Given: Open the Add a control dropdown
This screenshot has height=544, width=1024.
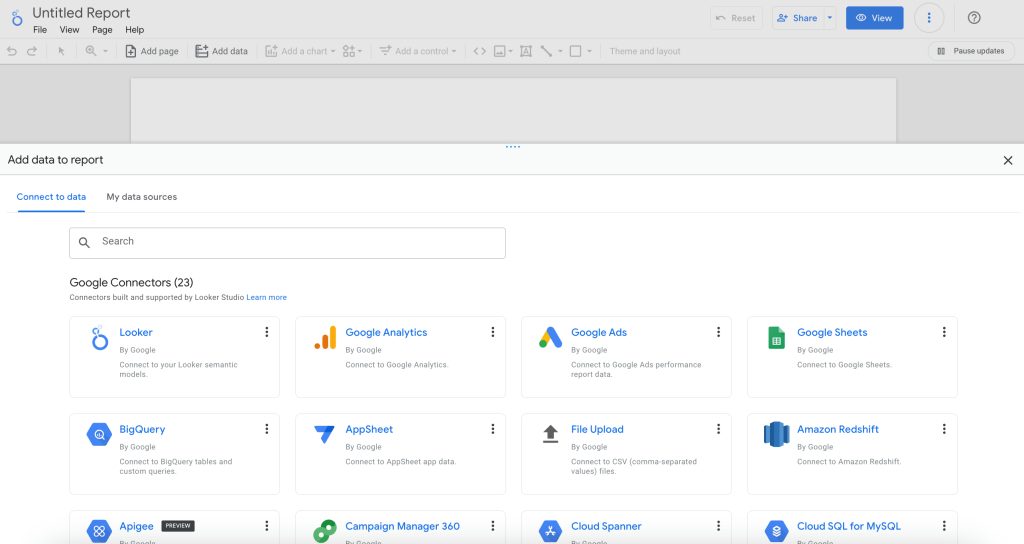Looking at the screenshot, I should point(418,51).
